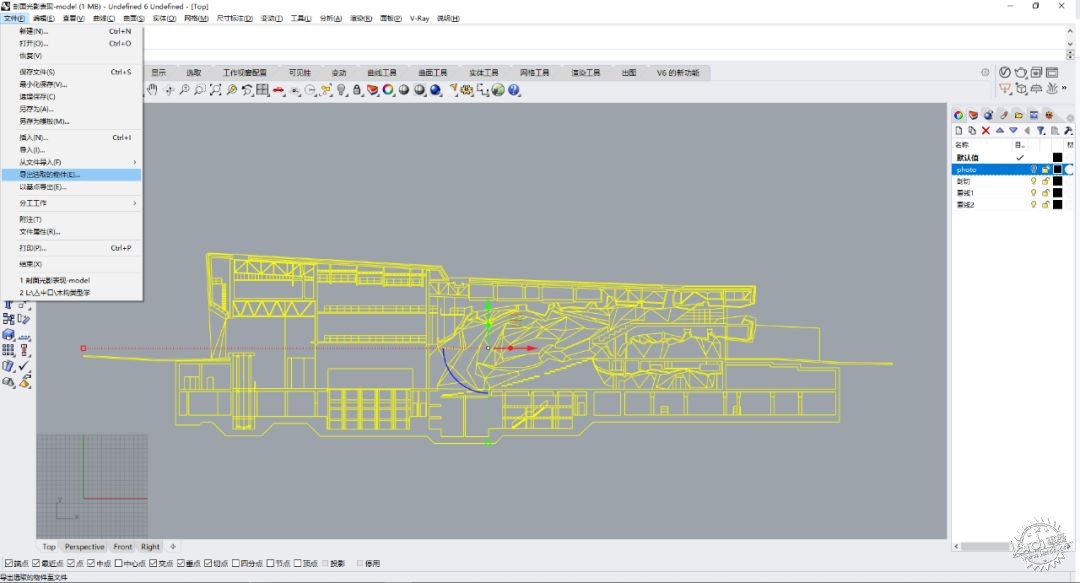1080x583 pixels.
Task: Expand the 从文件导入 submenu arrow
Action: (134, 162)
